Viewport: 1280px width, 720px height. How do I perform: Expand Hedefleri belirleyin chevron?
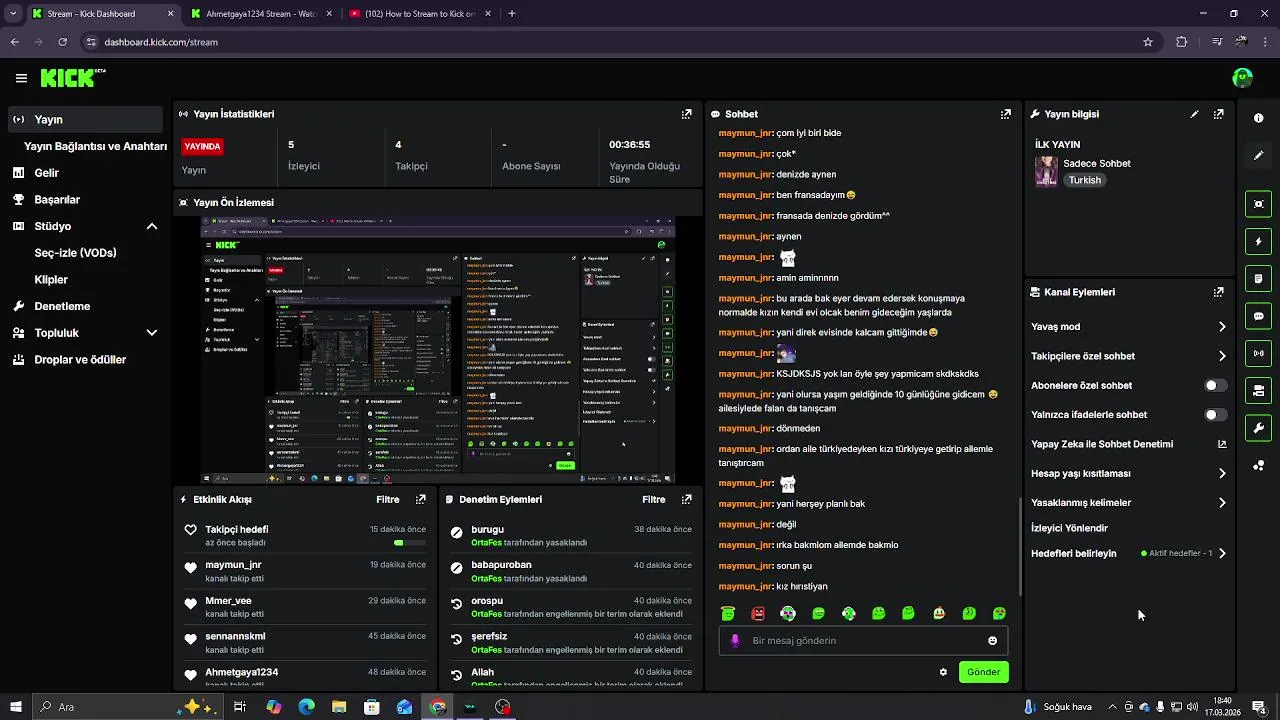click(1222, 553)
